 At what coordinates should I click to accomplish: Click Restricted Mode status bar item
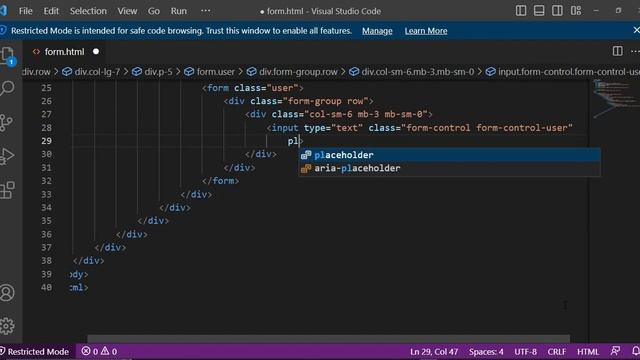coord(35,351)
